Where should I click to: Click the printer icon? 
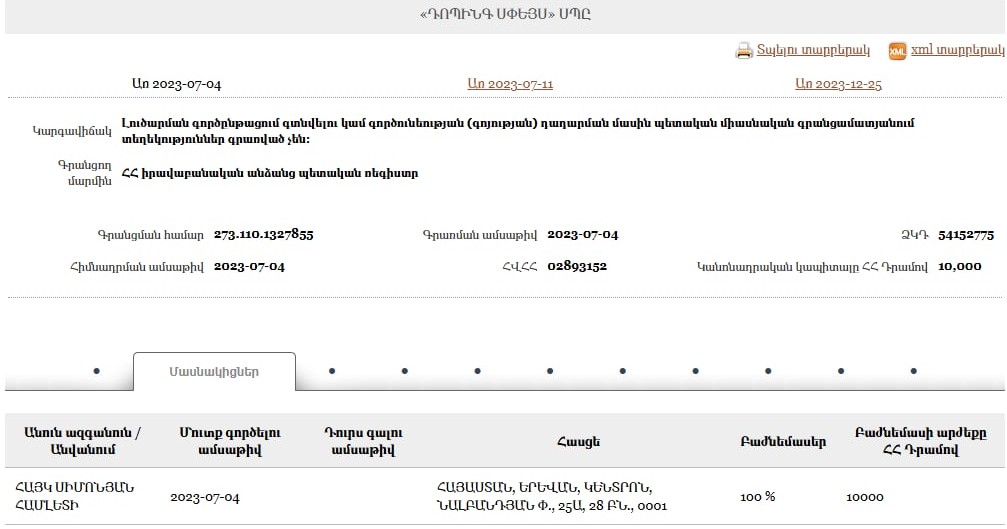coord(743,50)
